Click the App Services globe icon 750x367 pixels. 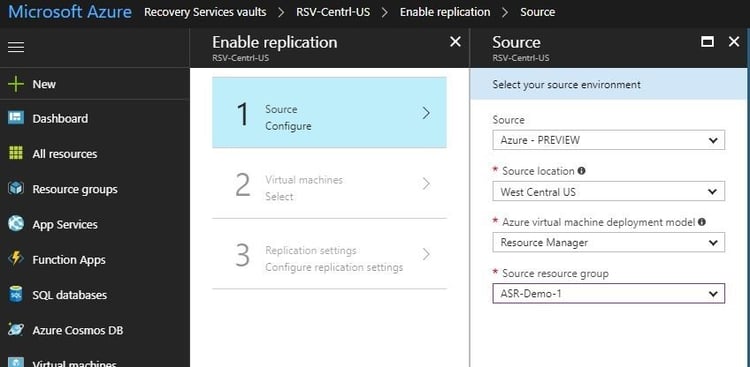click(16, 224)
